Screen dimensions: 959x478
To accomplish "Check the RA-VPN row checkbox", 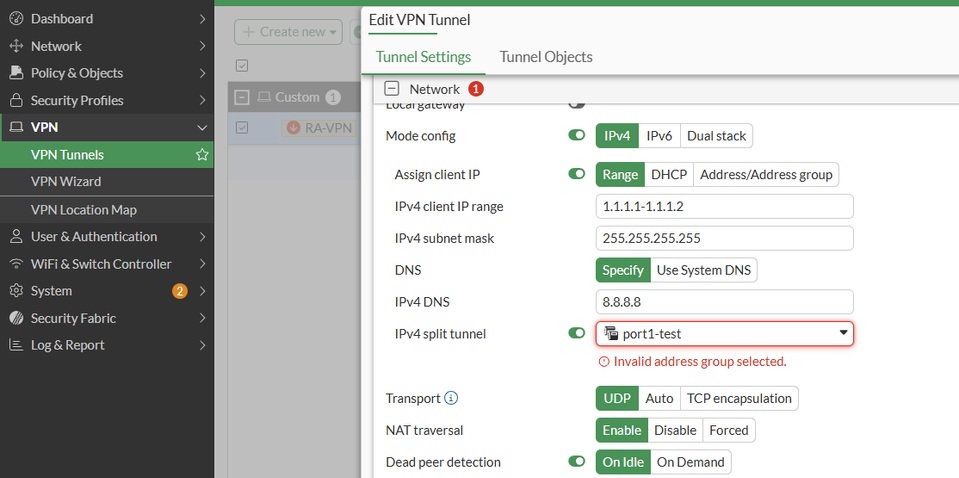I will pyautogui.click(x=241, y=128).
